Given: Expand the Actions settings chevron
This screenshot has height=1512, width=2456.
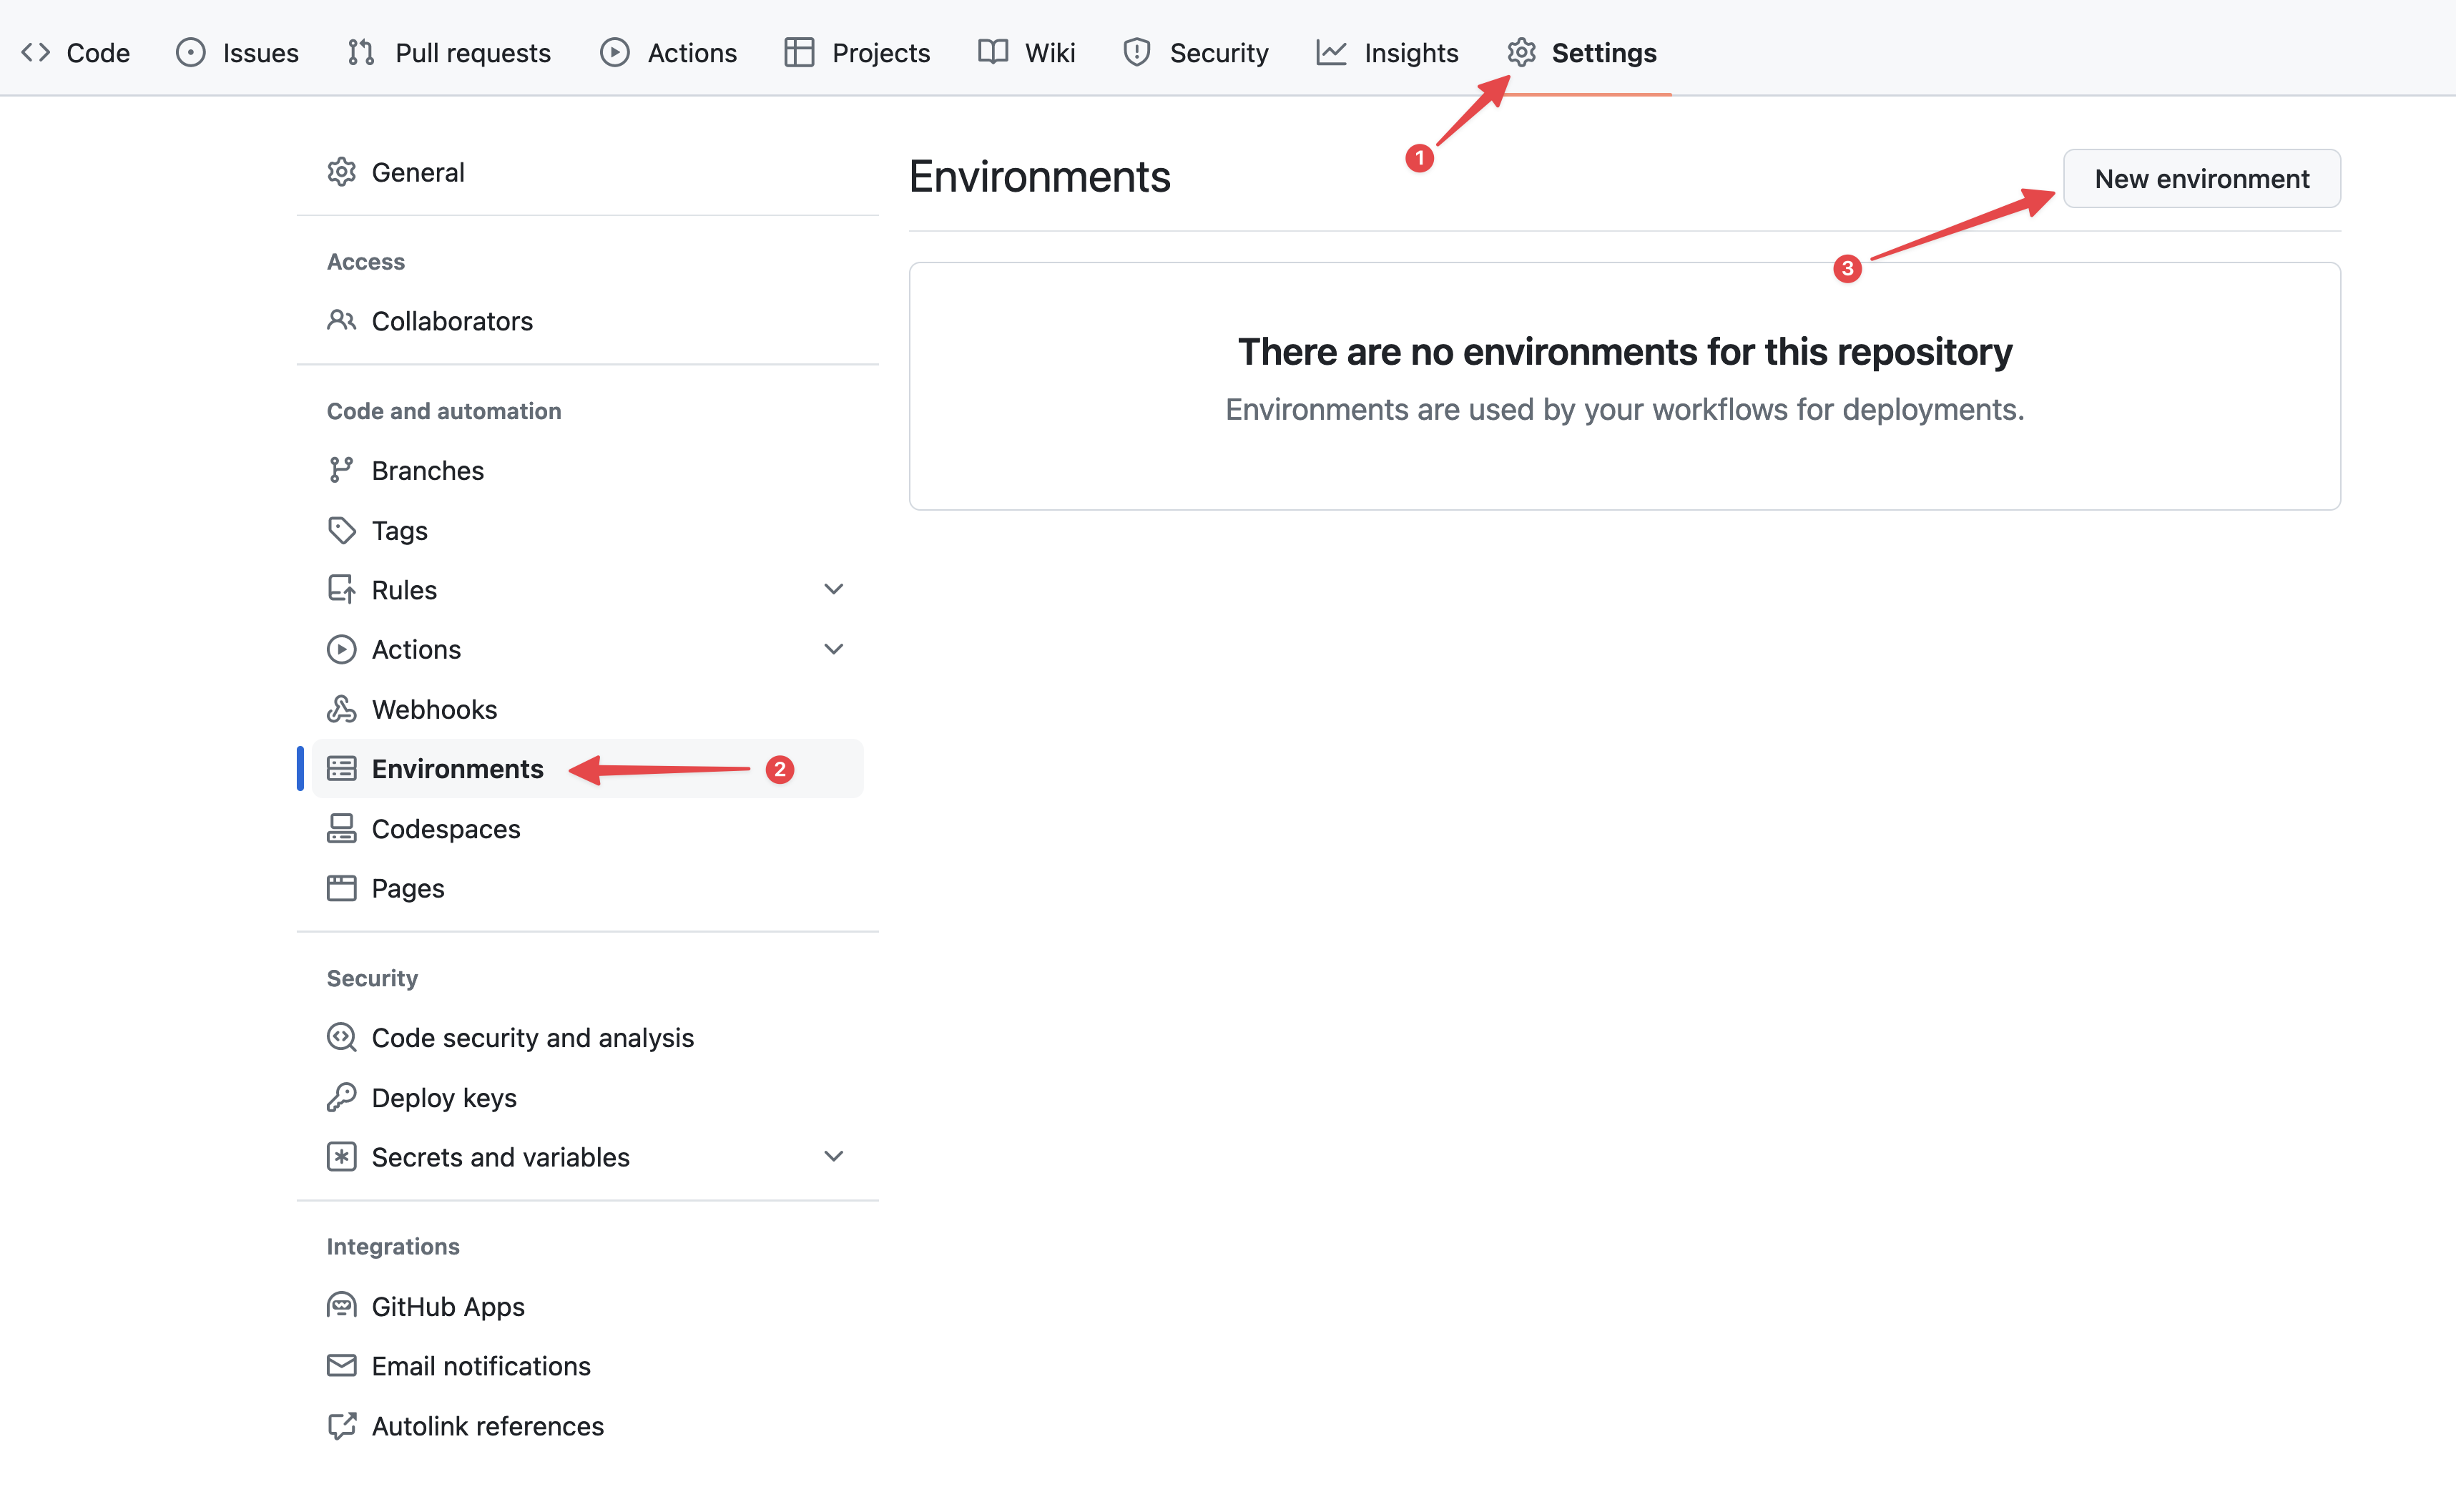Looking at the screenshot, I should pos(834,648).
